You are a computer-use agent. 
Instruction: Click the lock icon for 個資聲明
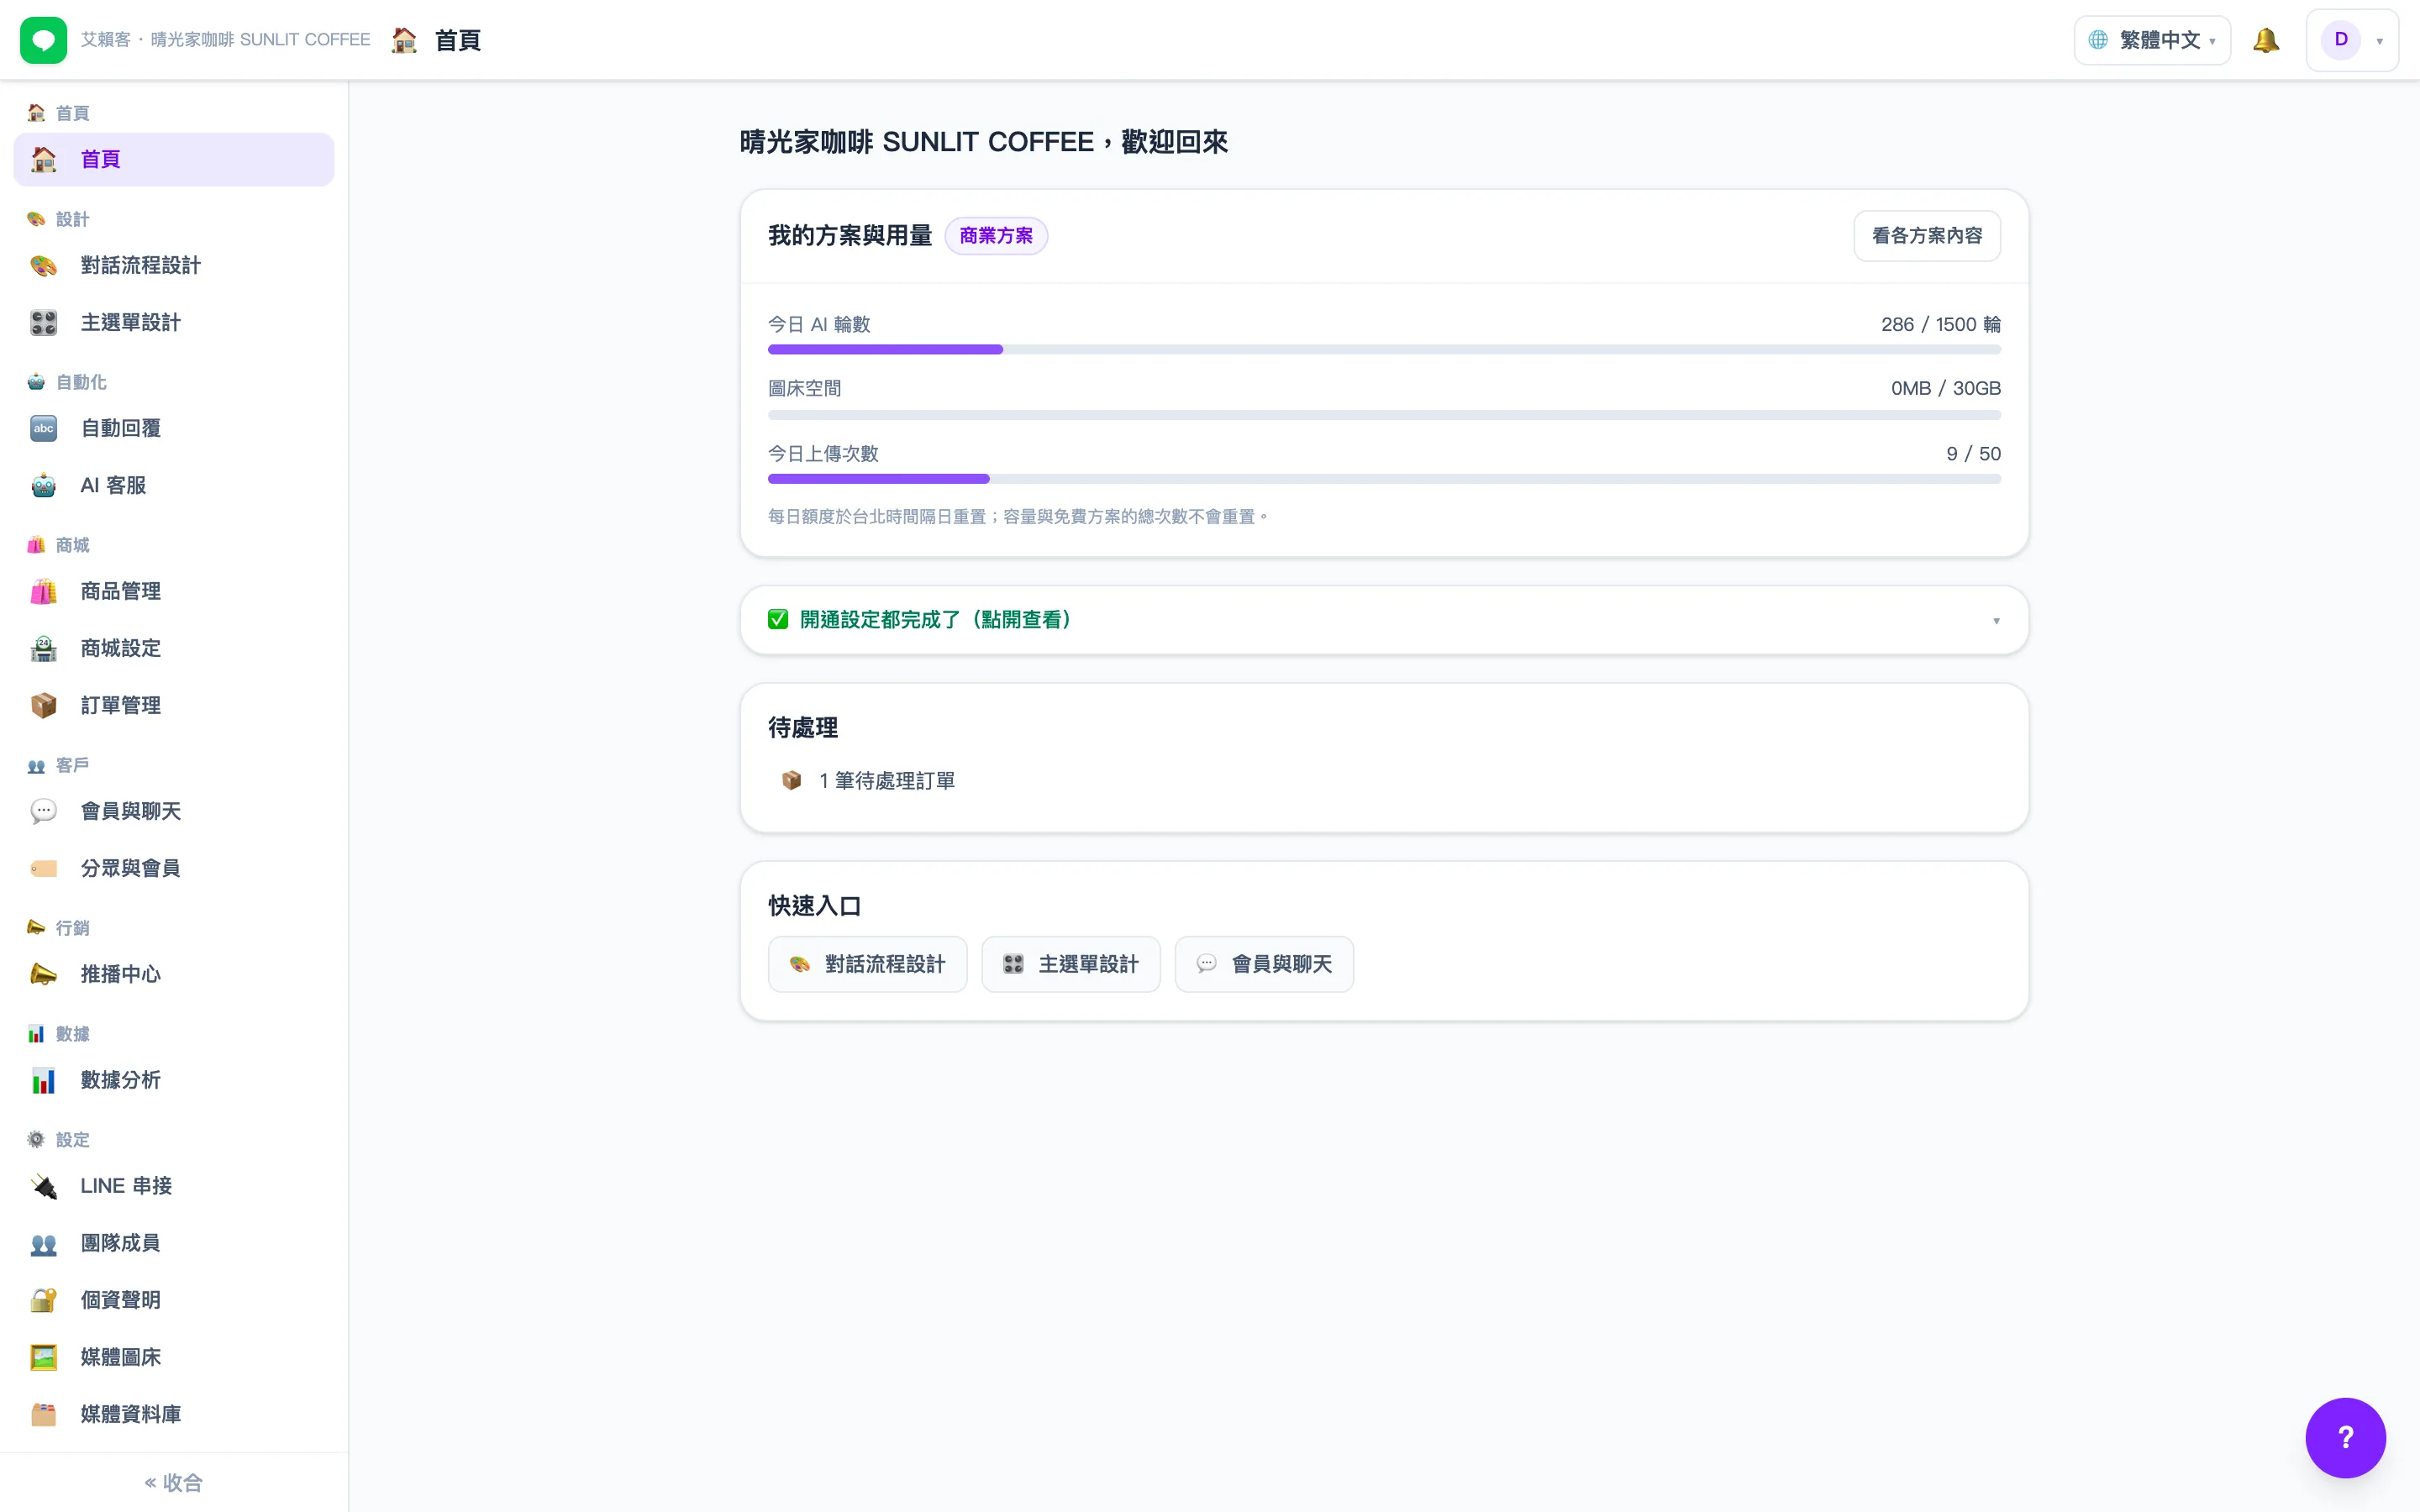click(43, 1300)
